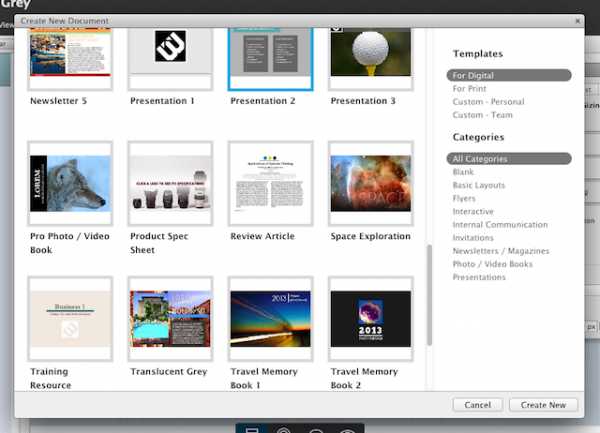
Task: Choose the Travel Memory Book 1 template
Action: coord(270,319)
